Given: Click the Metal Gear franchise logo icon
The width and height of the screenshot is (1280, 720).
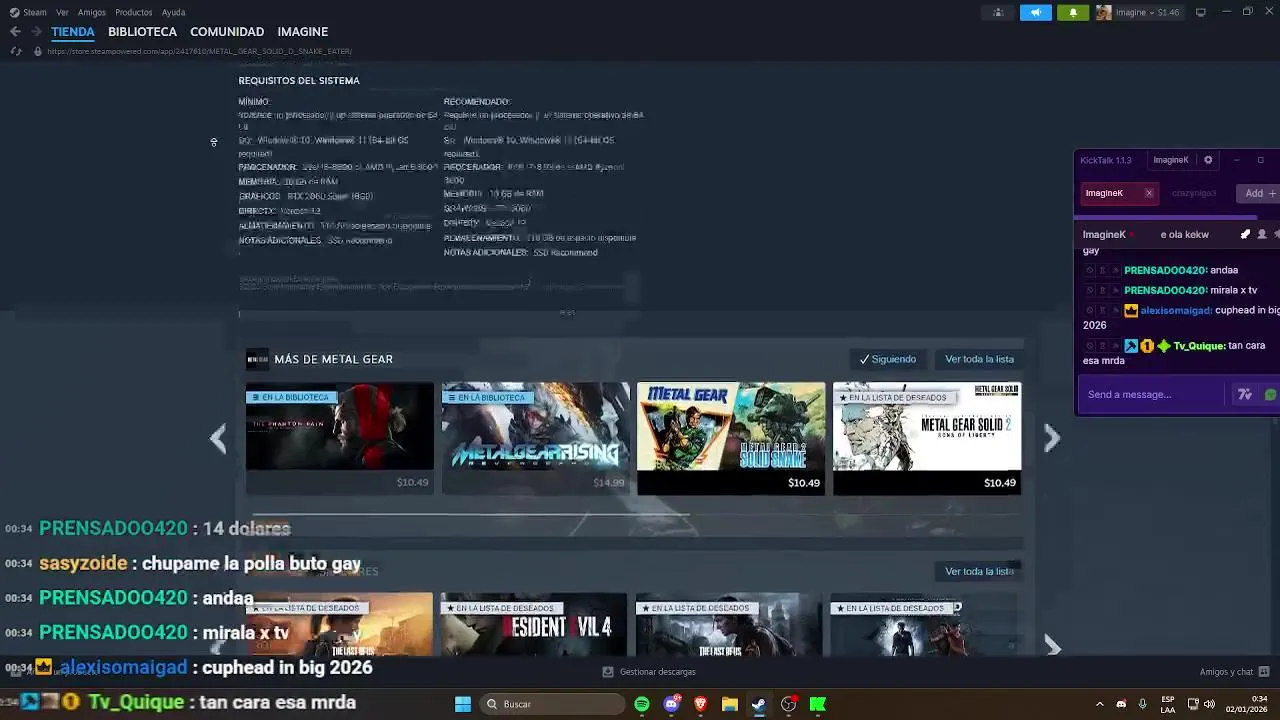Looking at the screenshot, I should tap(257, 359).
